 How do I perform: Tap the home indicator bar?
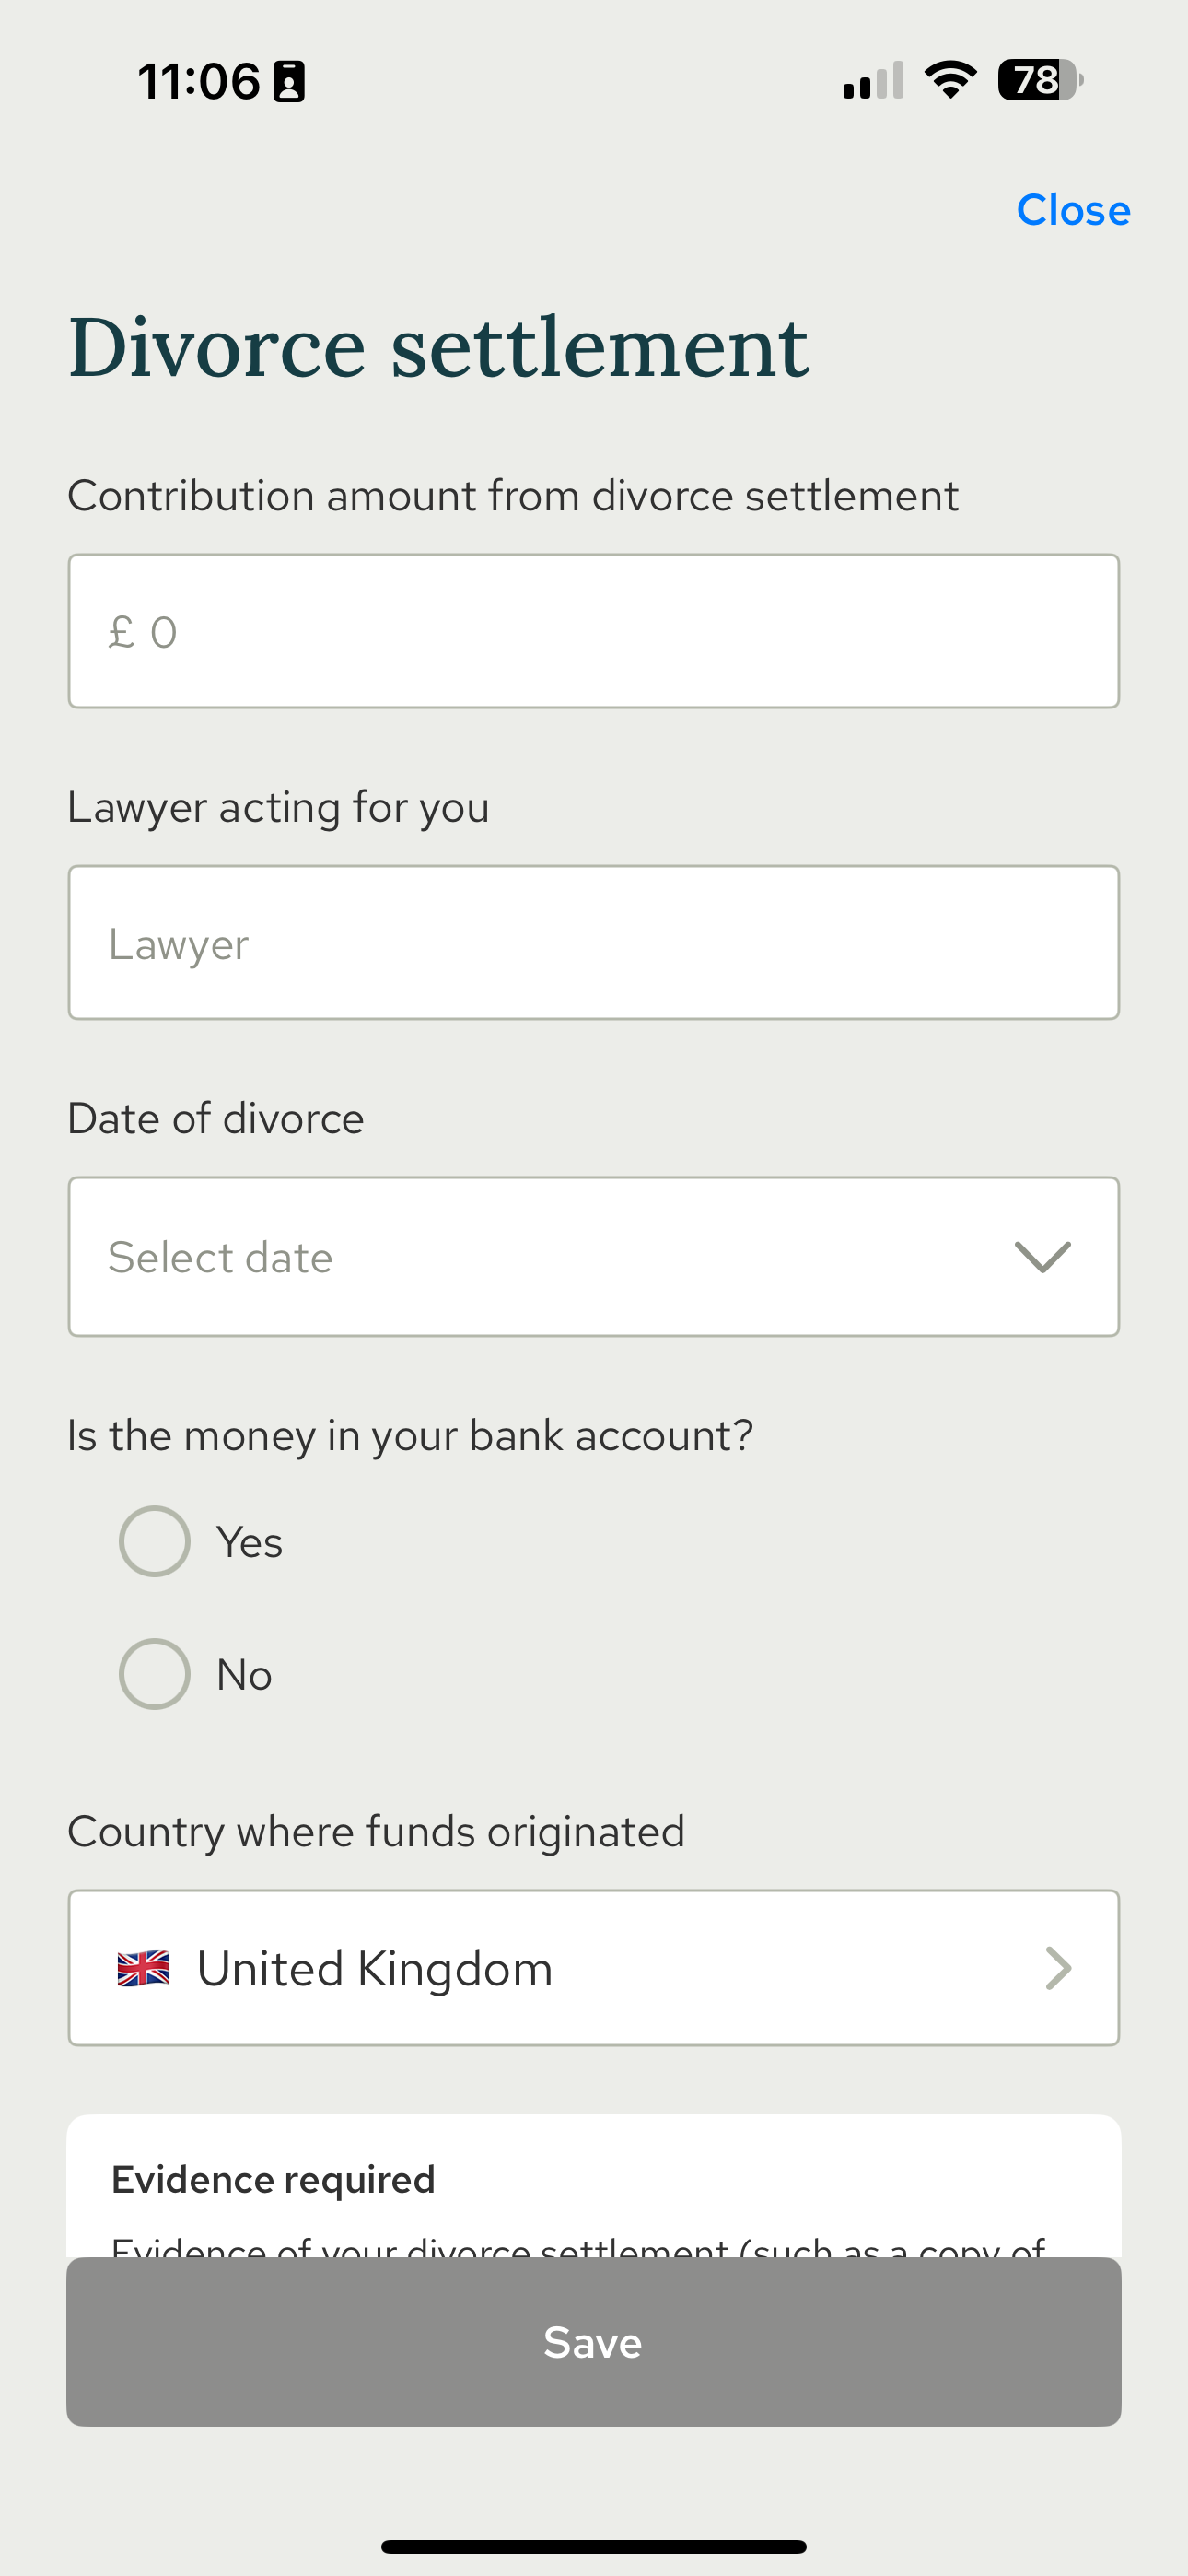pyautogui.click(x=594, y=2546)
